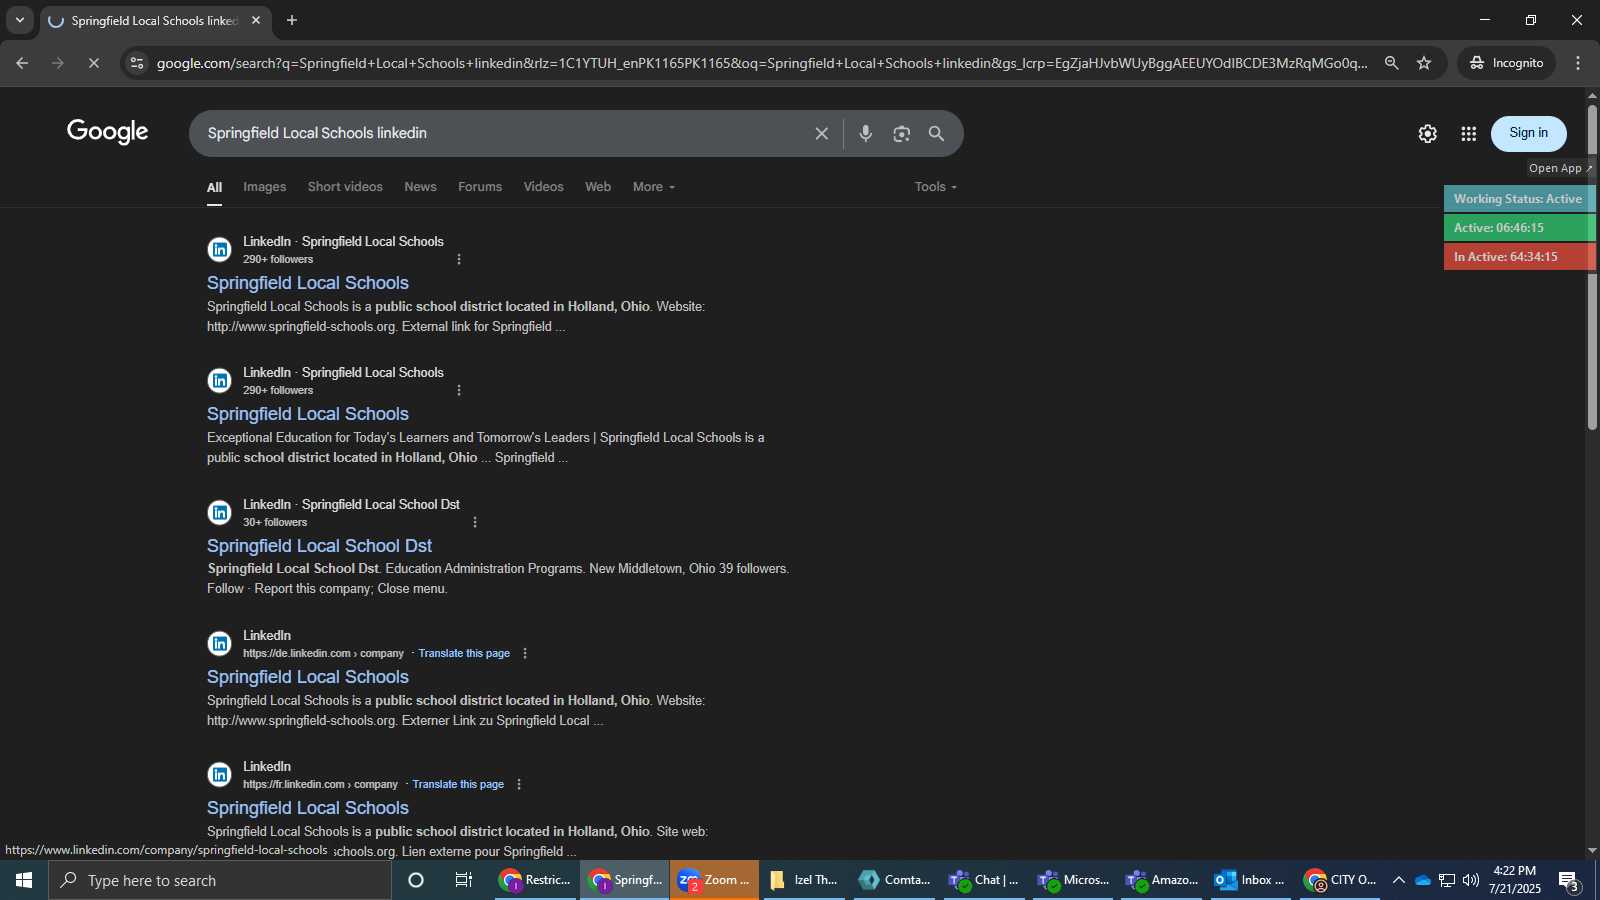Translate the fr.linkedin.com result page
1600x900 pixels.
[x=458, y=784]
